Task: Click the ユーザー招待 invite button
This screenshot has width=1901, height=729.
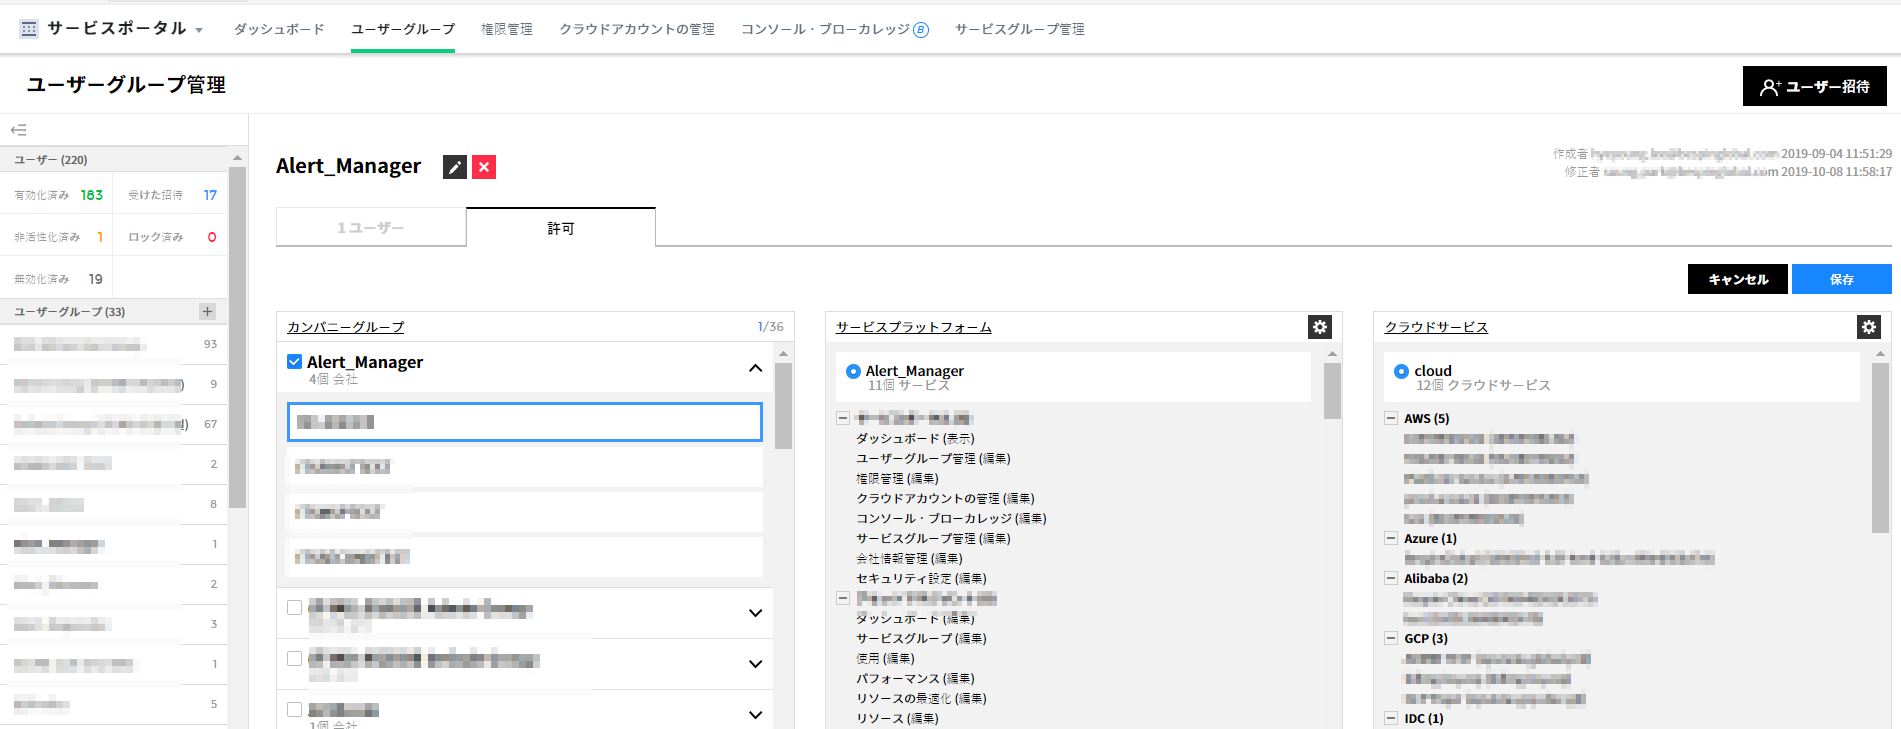Action: point(1814,87)
